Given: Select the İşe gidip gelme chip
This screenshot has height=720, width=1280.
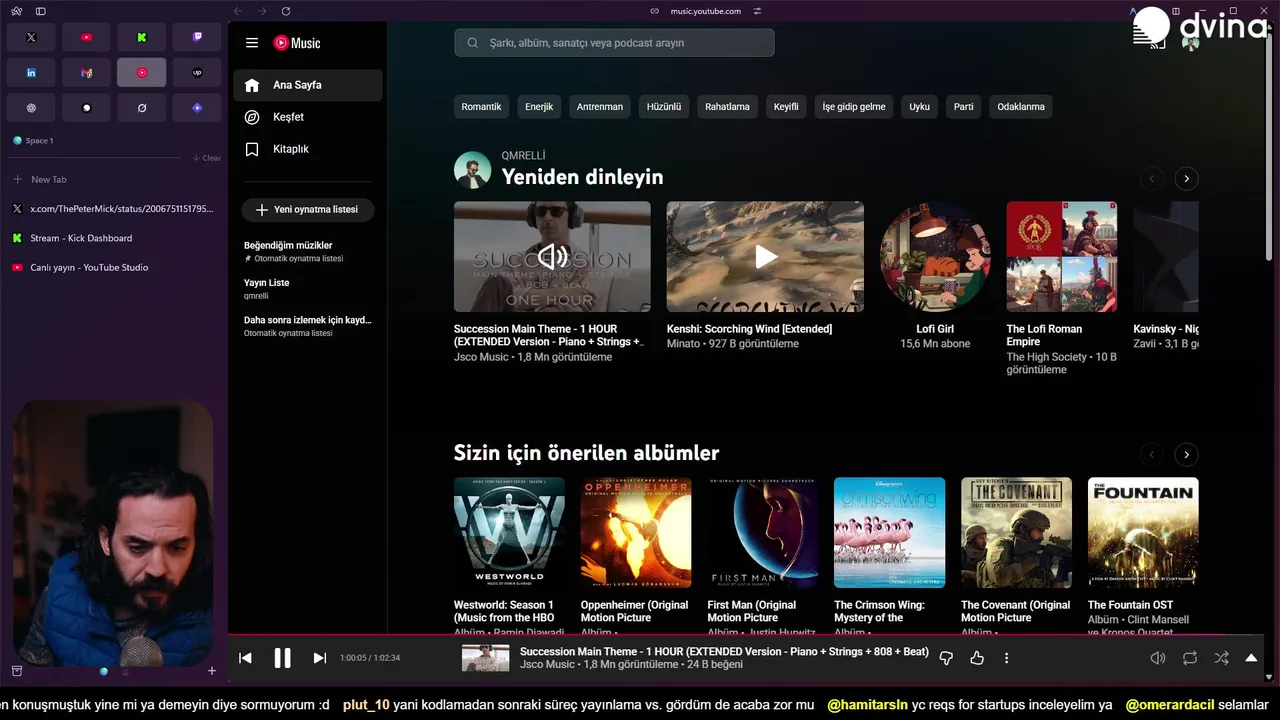Looking at the screenshot, I should pos(854,107).
